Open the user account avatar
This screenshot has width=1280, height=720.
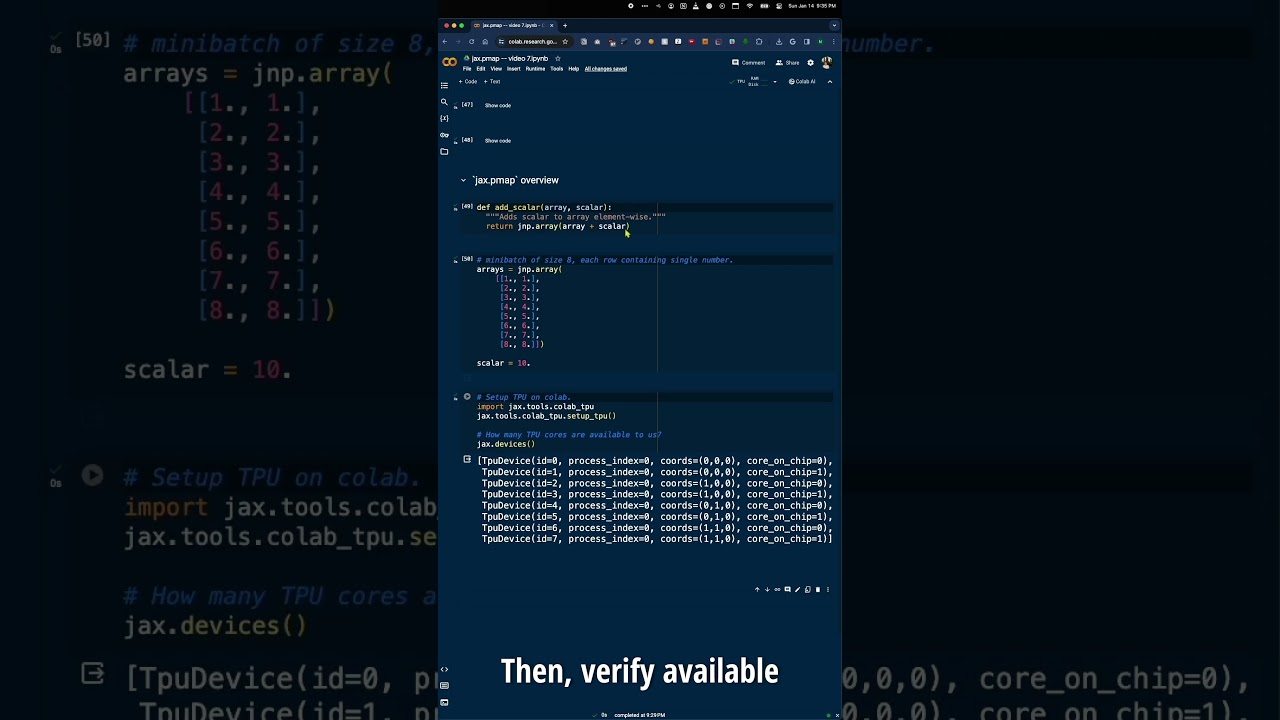click(x=826, y=62)
